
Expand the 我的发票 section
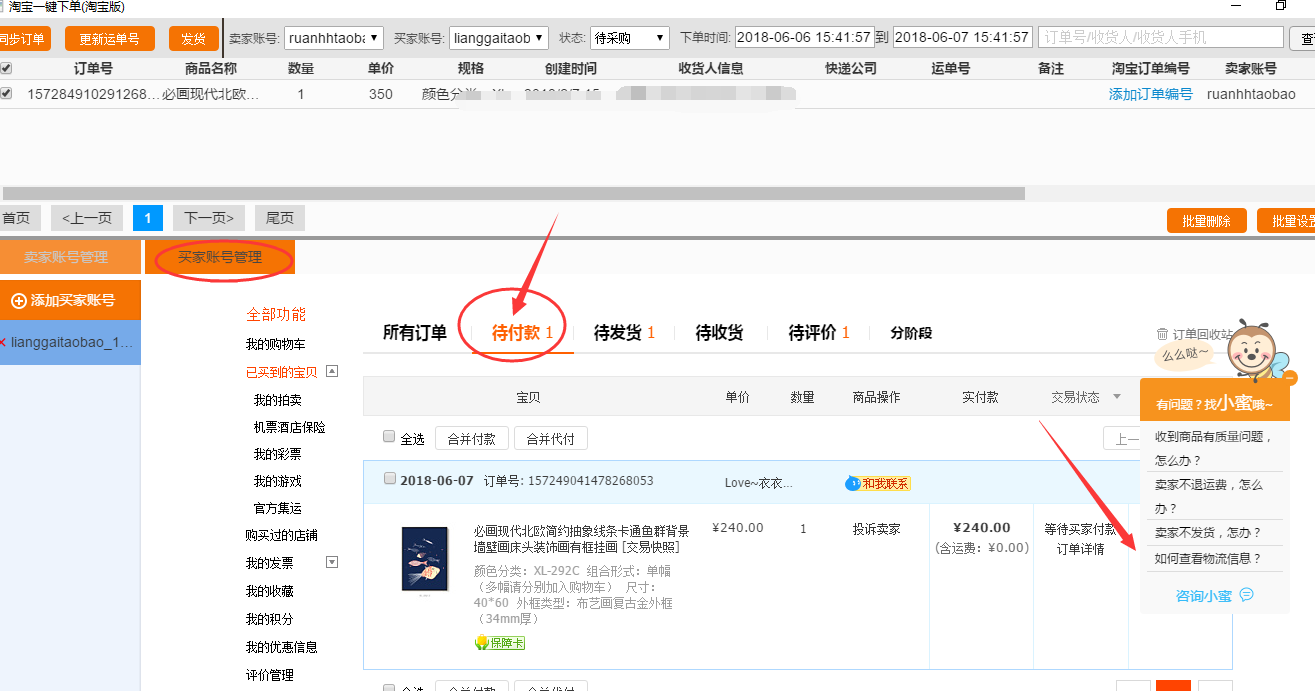[x=333, y=562]
